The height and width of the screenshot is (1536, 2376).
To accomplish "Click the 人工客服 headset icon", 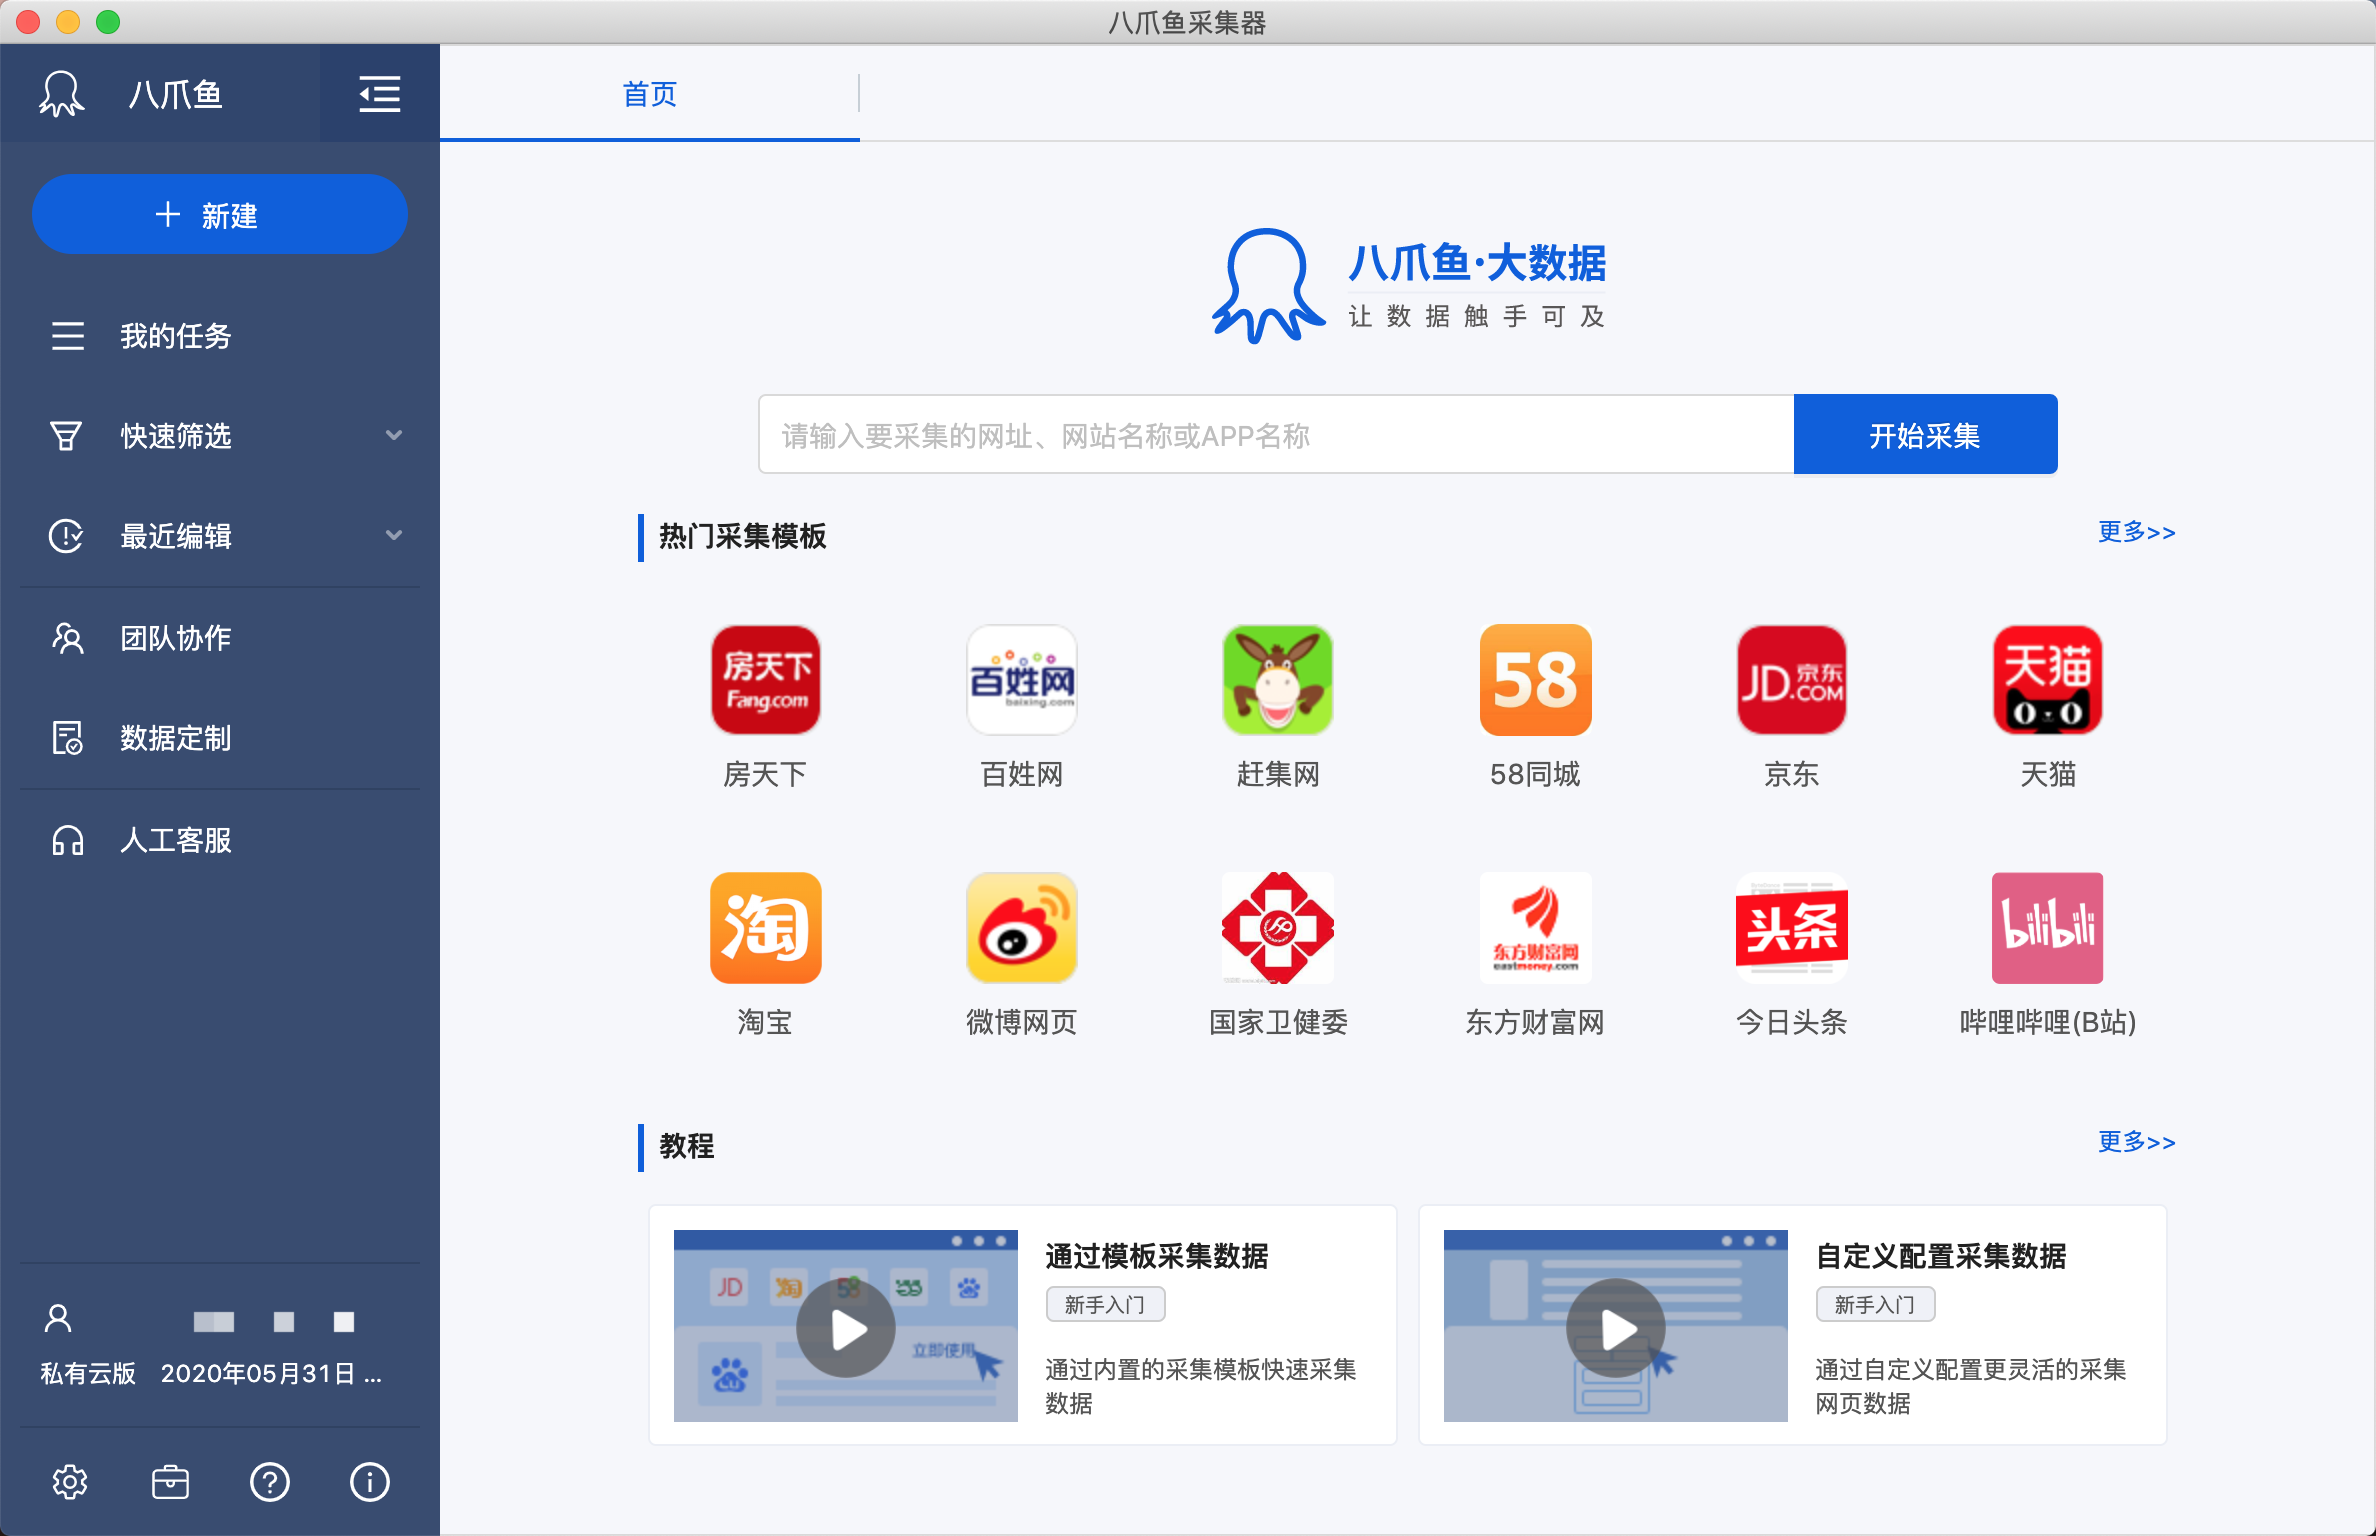I will click(68, 840).
